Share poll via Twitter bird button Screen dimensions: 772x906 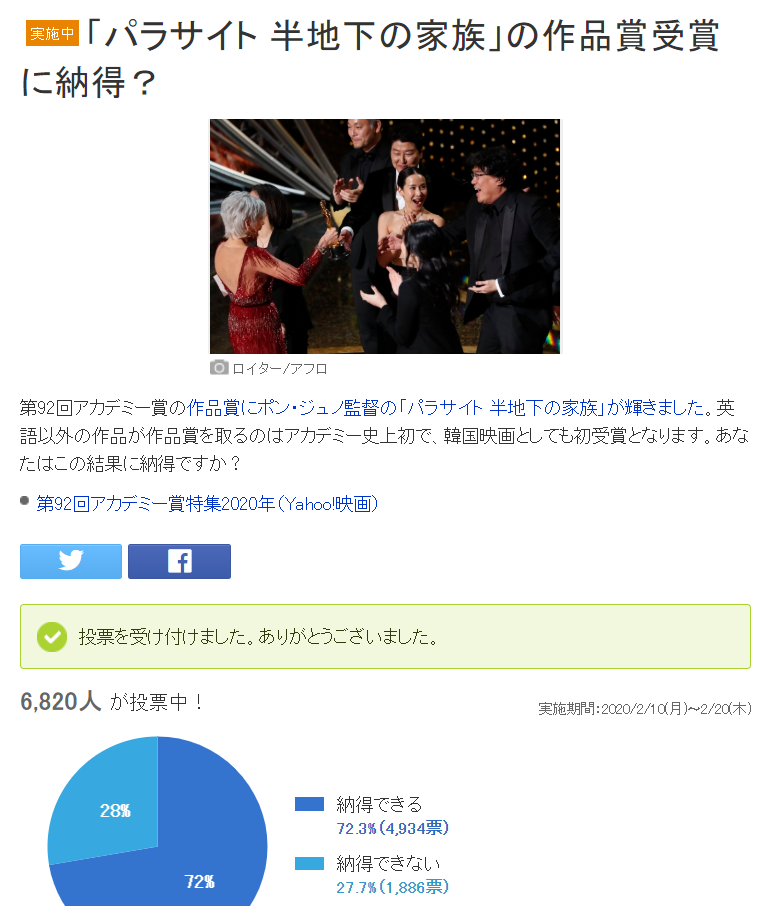71,561
